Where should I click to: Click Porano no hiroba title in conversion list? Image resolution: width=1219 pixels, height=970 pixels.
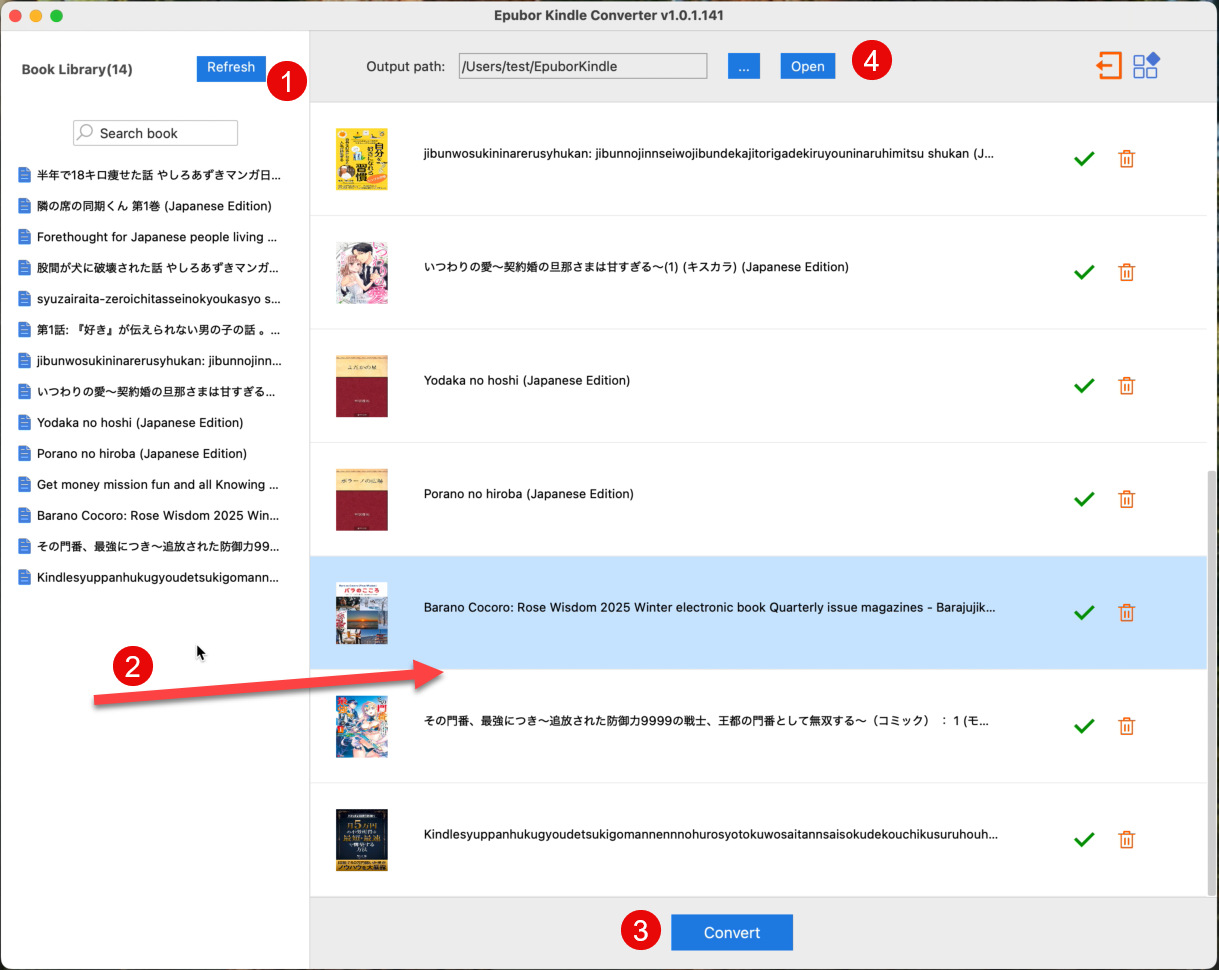pyautogui.click(x=529, y=494)
